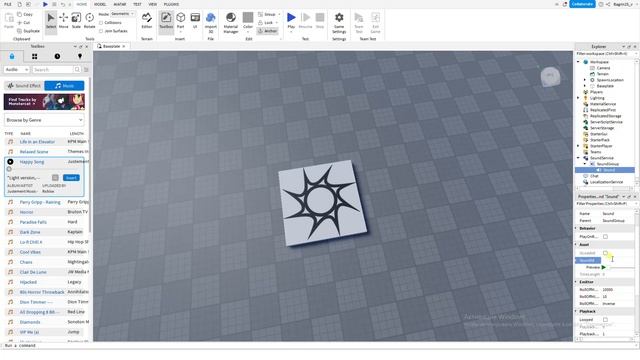The image size is (640, 360).
Task: Open the Toolbox Recent clock tab
Action: pos(57,56)
